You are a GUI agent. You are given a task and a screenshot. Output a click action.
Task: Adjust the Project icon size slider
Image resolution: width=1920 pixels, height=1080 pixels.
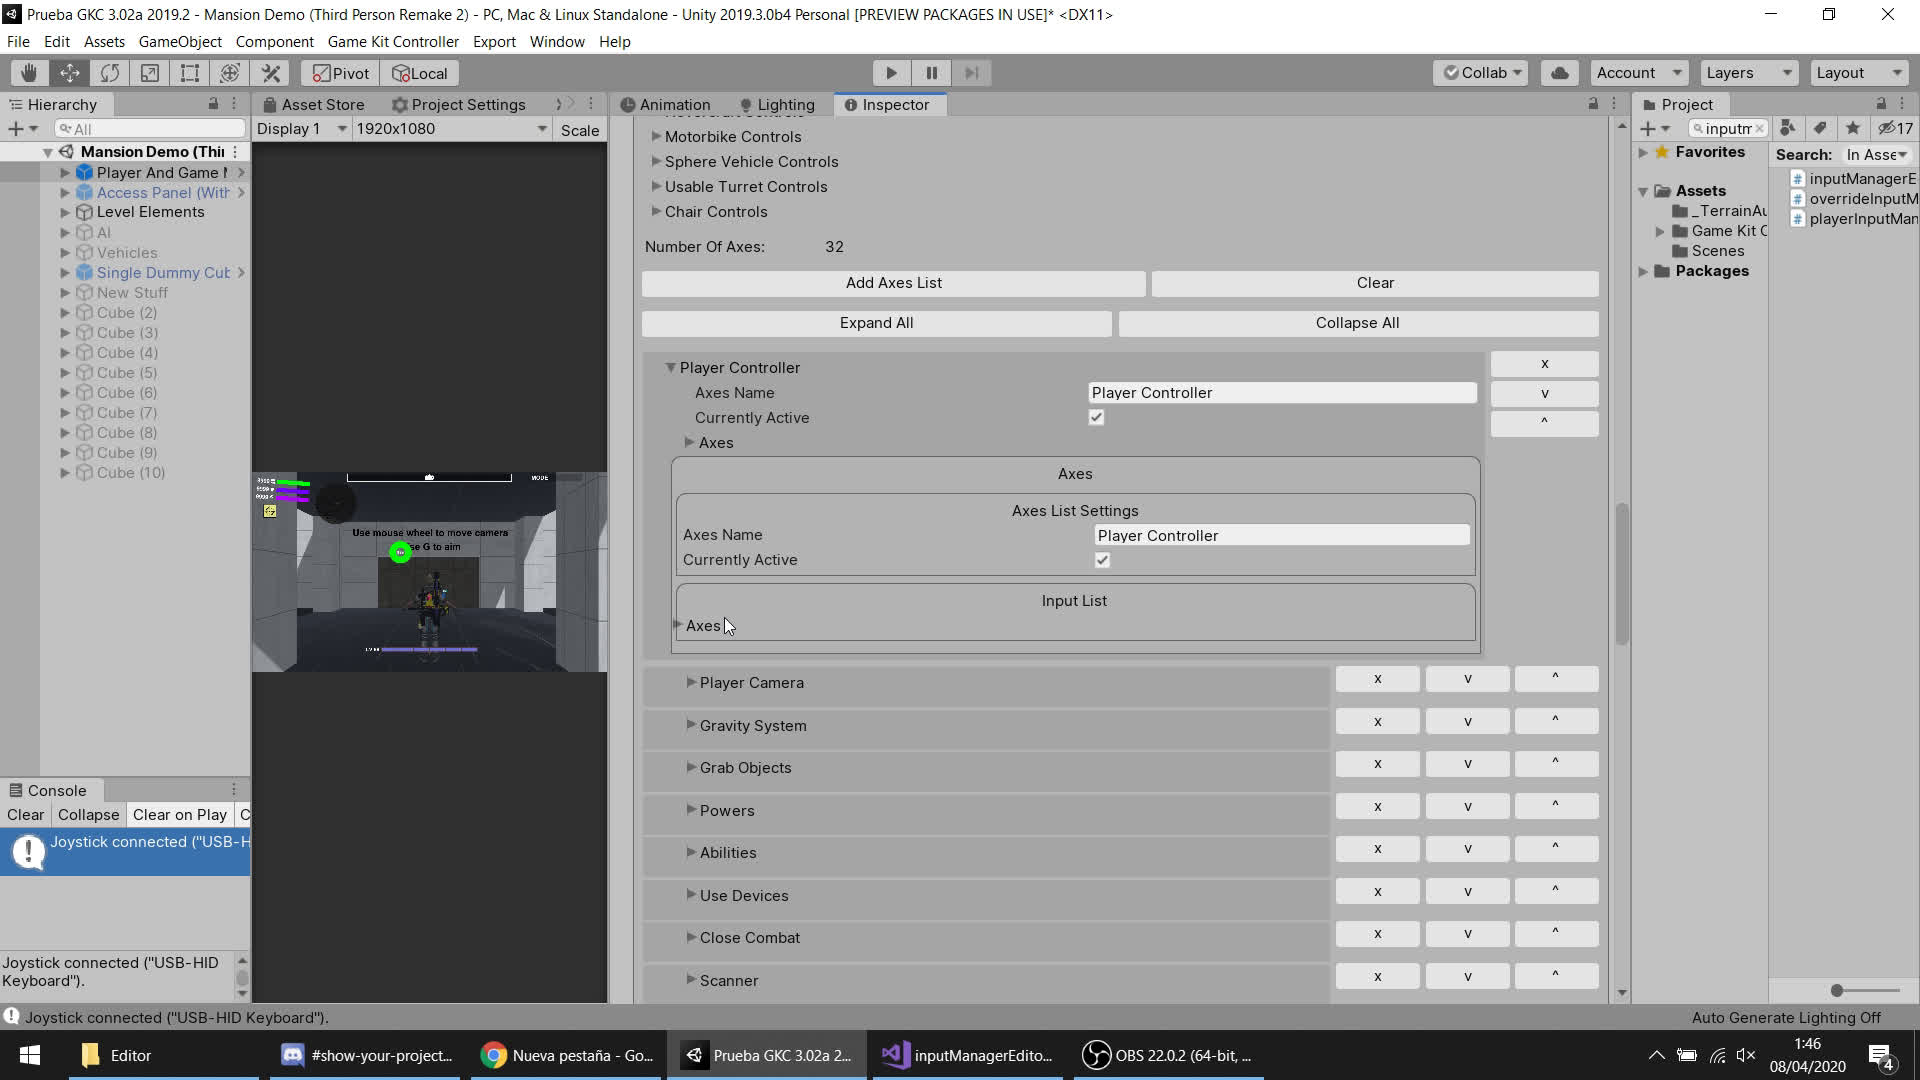click(1837, 990)
